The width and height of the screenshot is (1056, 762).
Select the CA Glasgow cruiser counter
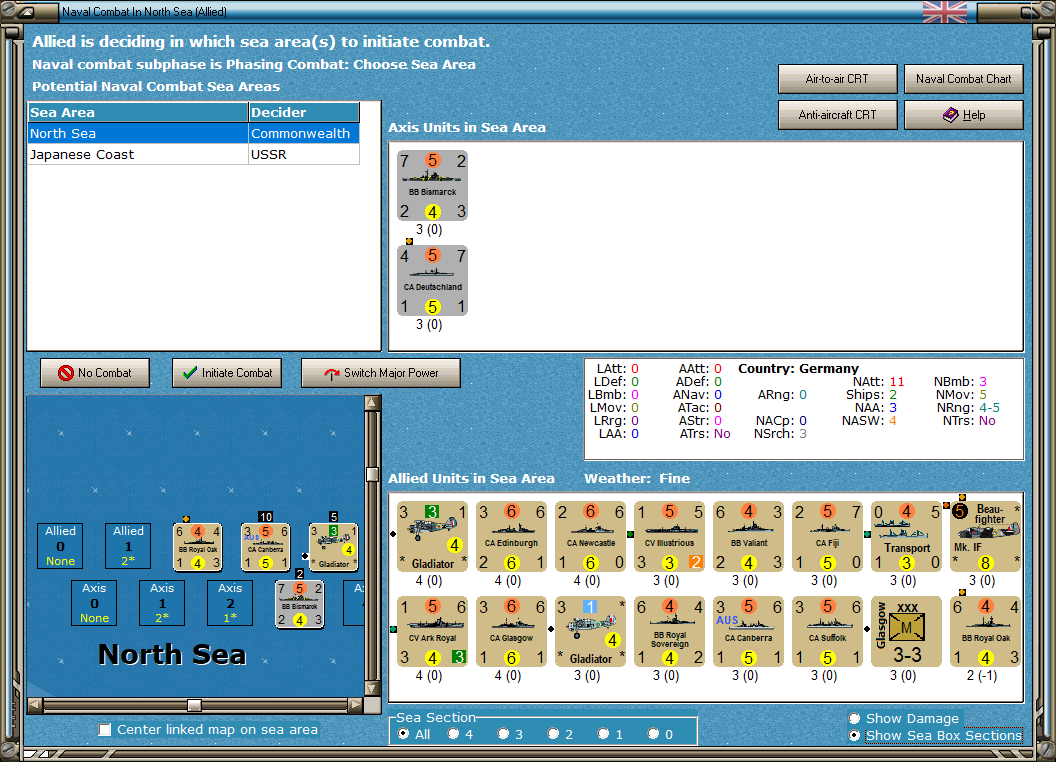pos(511,631)
